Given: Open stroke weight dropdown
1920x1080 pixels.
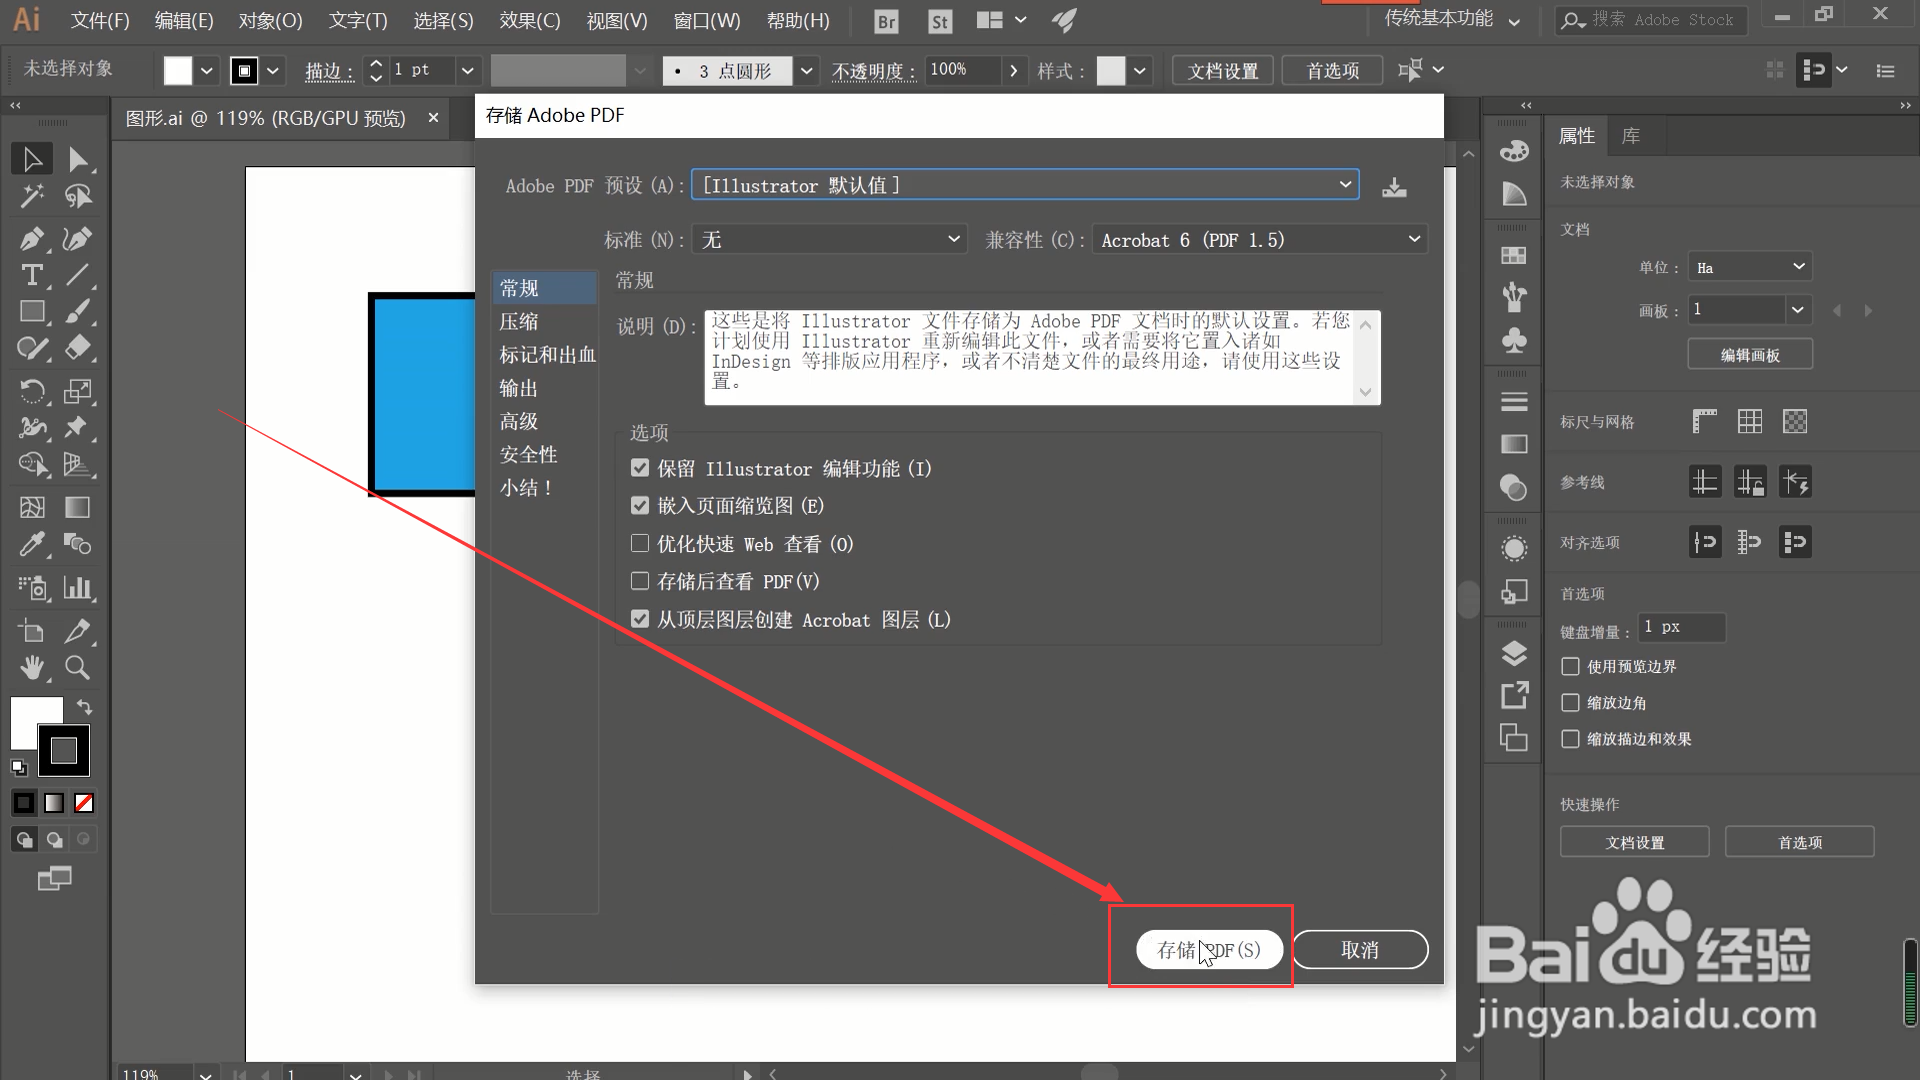Looking at the screenshot, I should tap(467, 71).
